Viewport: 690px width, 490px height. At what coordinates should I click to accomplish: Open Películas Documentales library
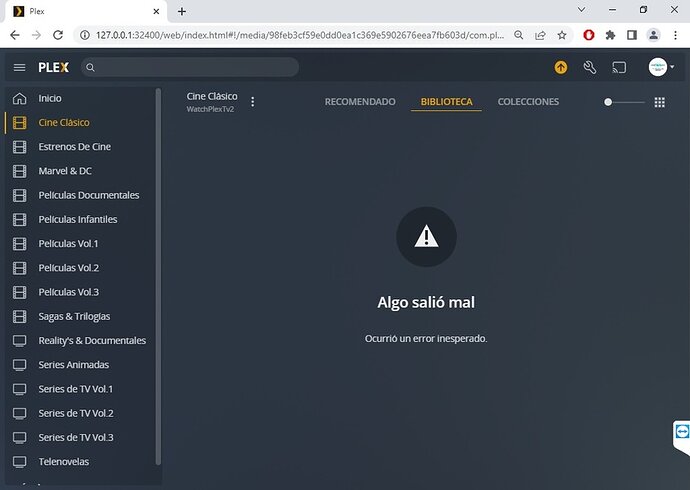click(89, 195)
